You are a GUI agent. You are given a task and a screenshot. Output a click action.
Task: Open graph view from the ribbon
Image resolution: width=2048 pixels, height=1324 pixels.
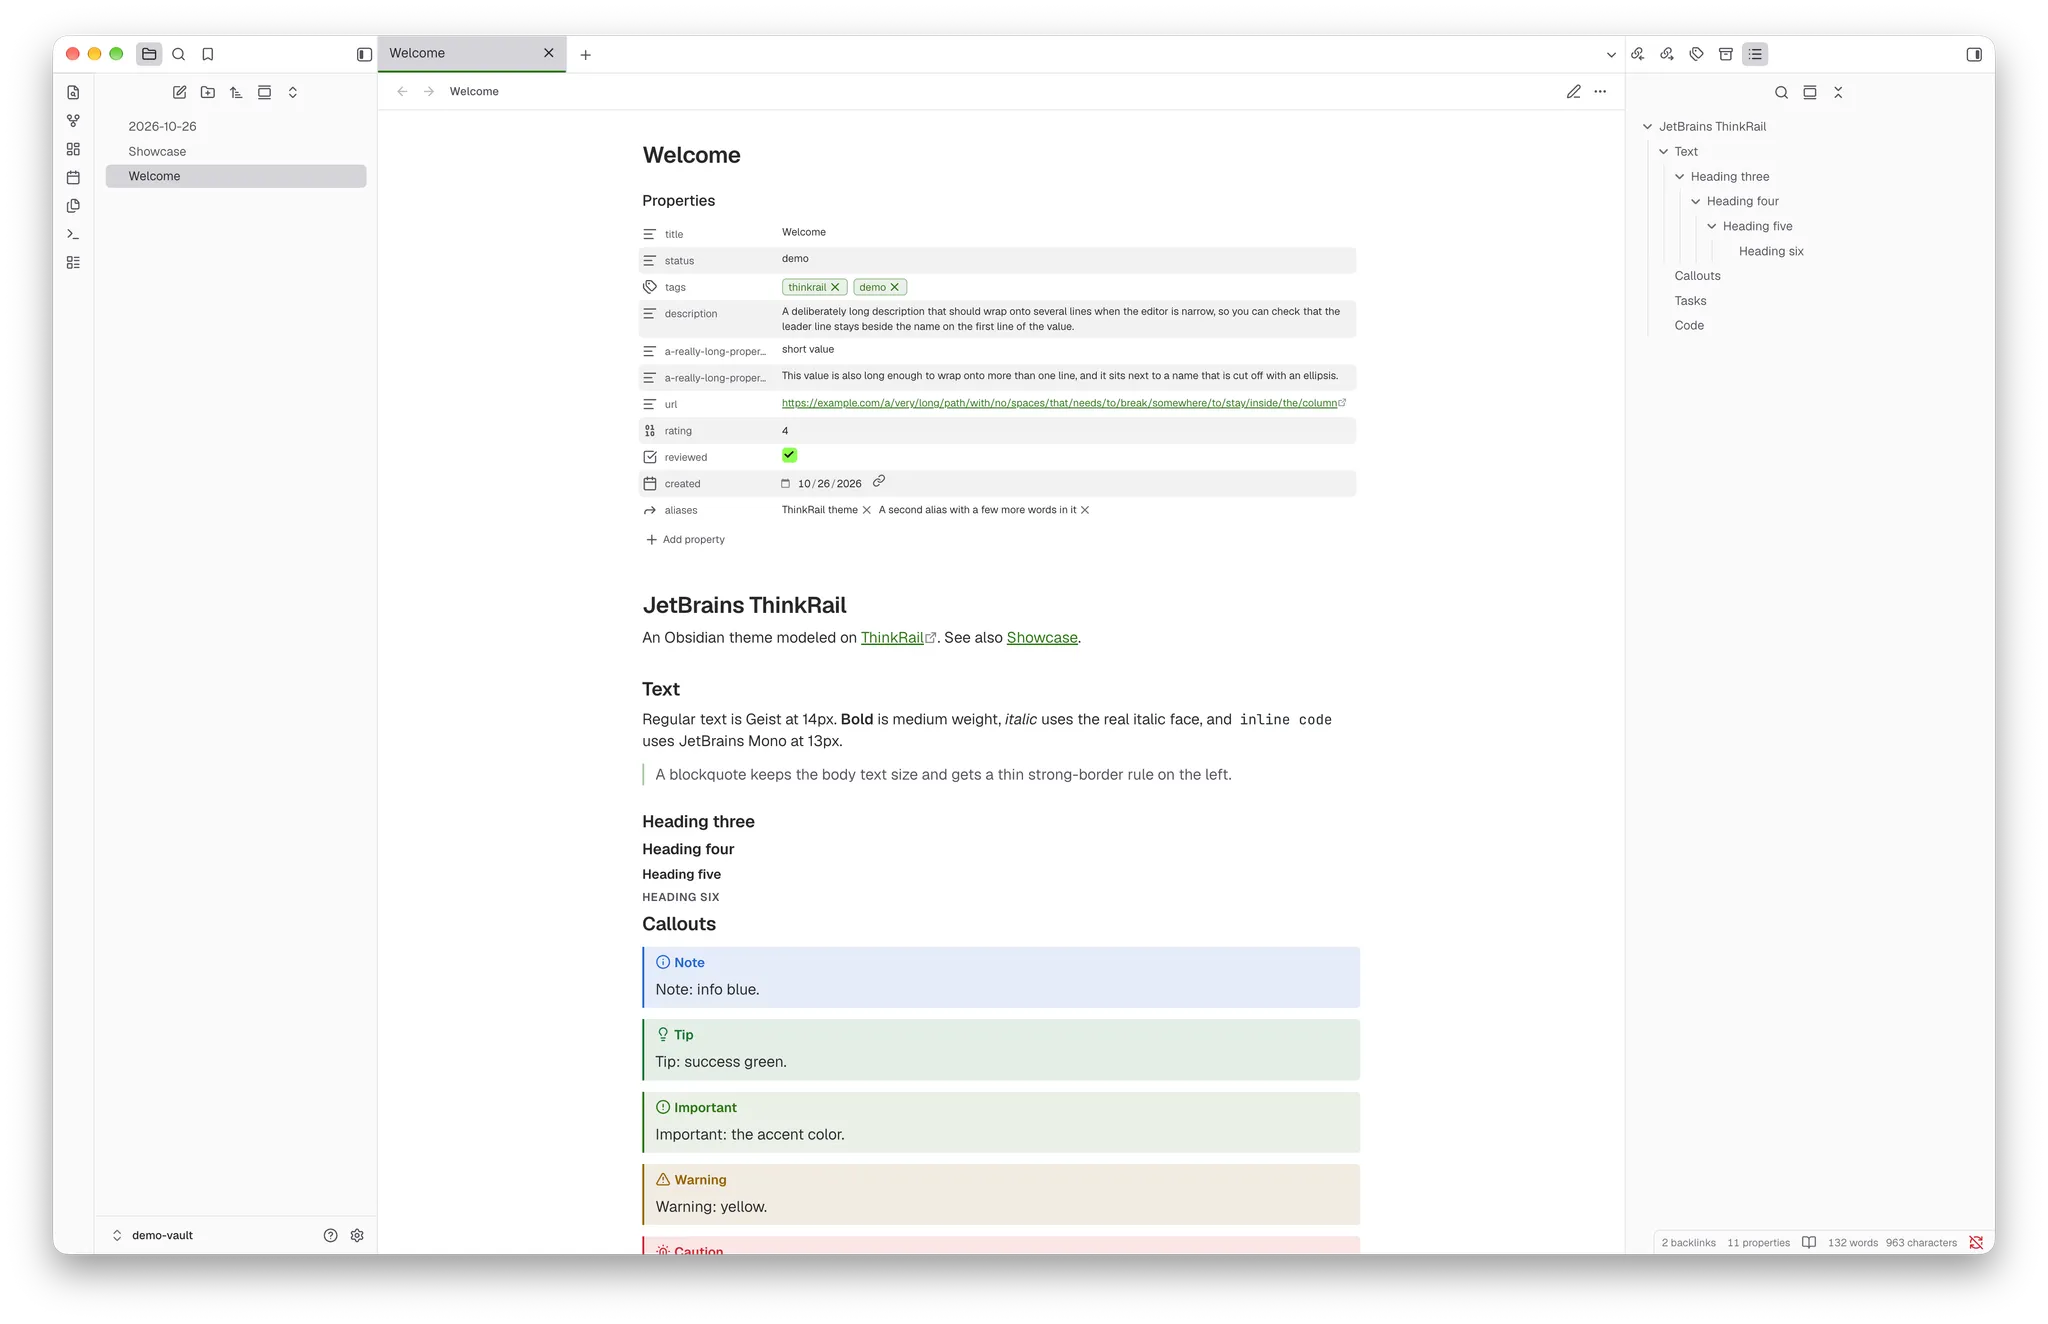pyautogui.click(x=73, y=121)
